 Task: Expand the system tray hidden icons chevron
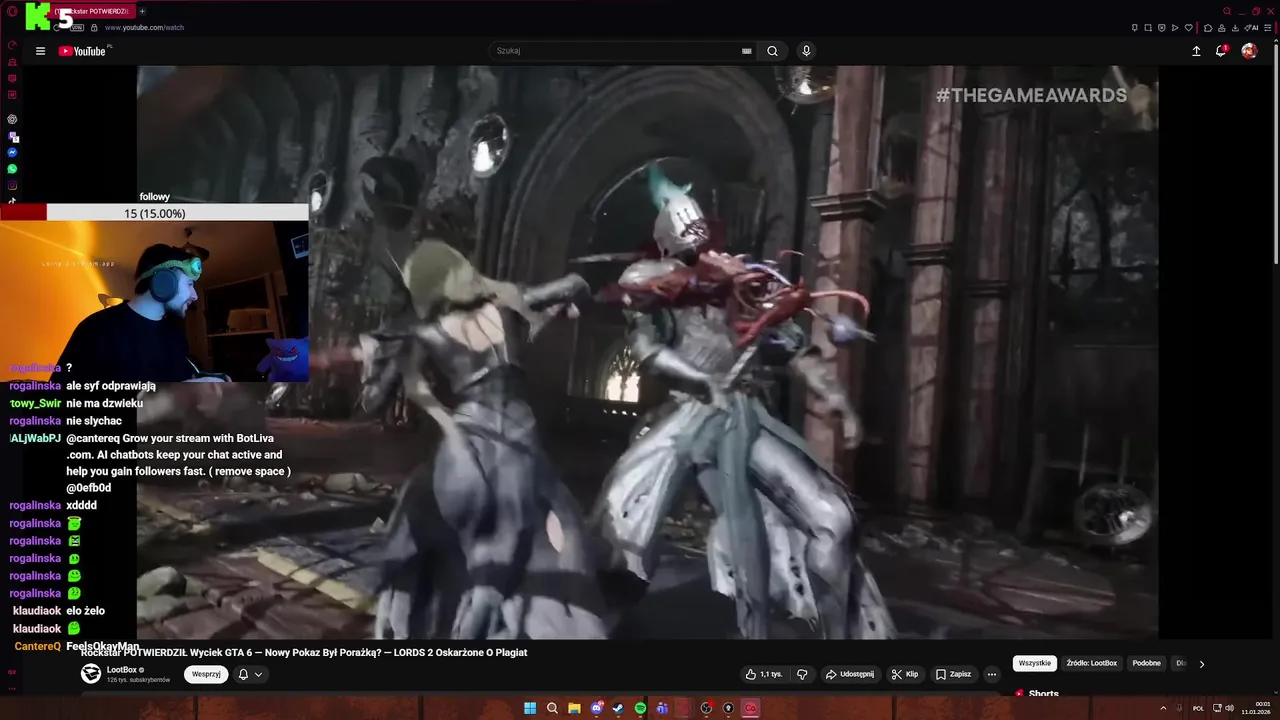pos(1163,708)
